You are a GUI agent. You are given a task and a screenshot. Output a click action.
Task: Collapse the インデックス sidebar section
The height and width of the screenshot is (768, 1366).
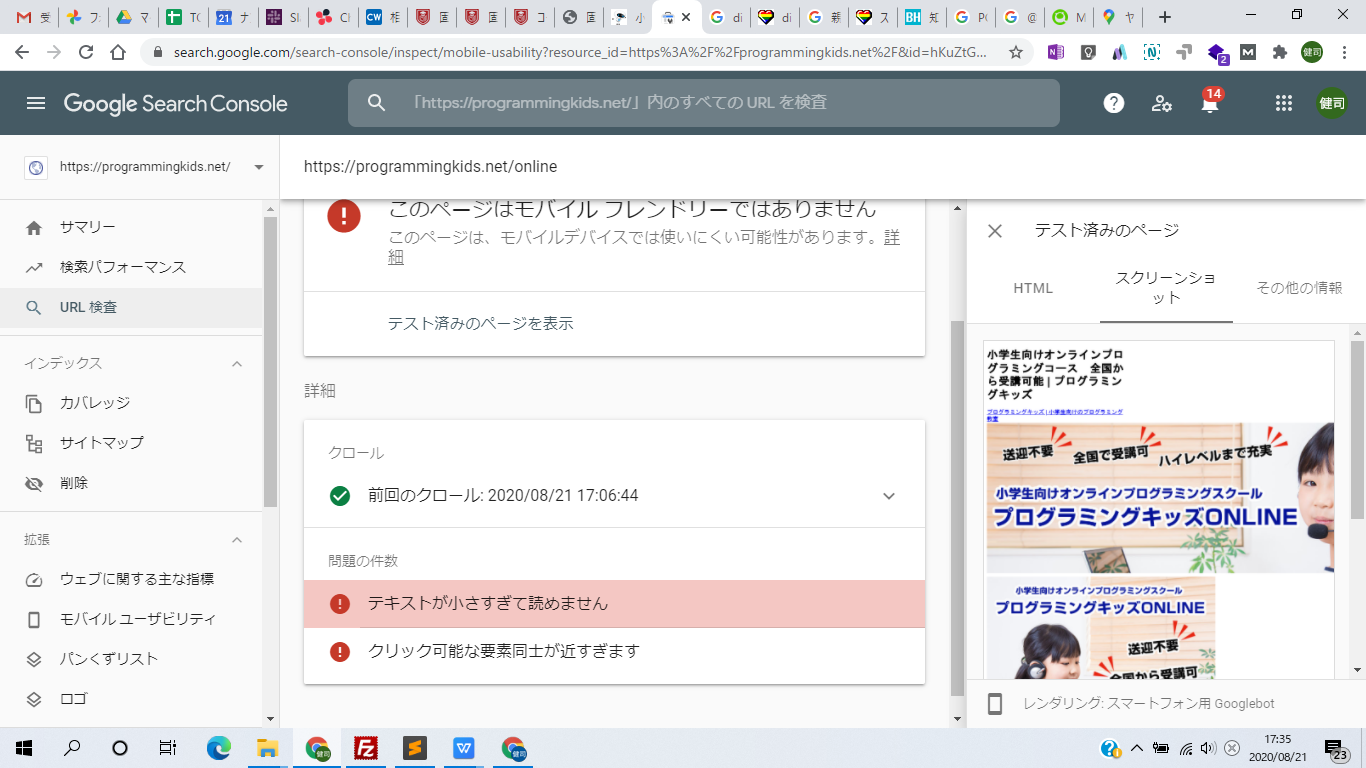click(238, 363)
